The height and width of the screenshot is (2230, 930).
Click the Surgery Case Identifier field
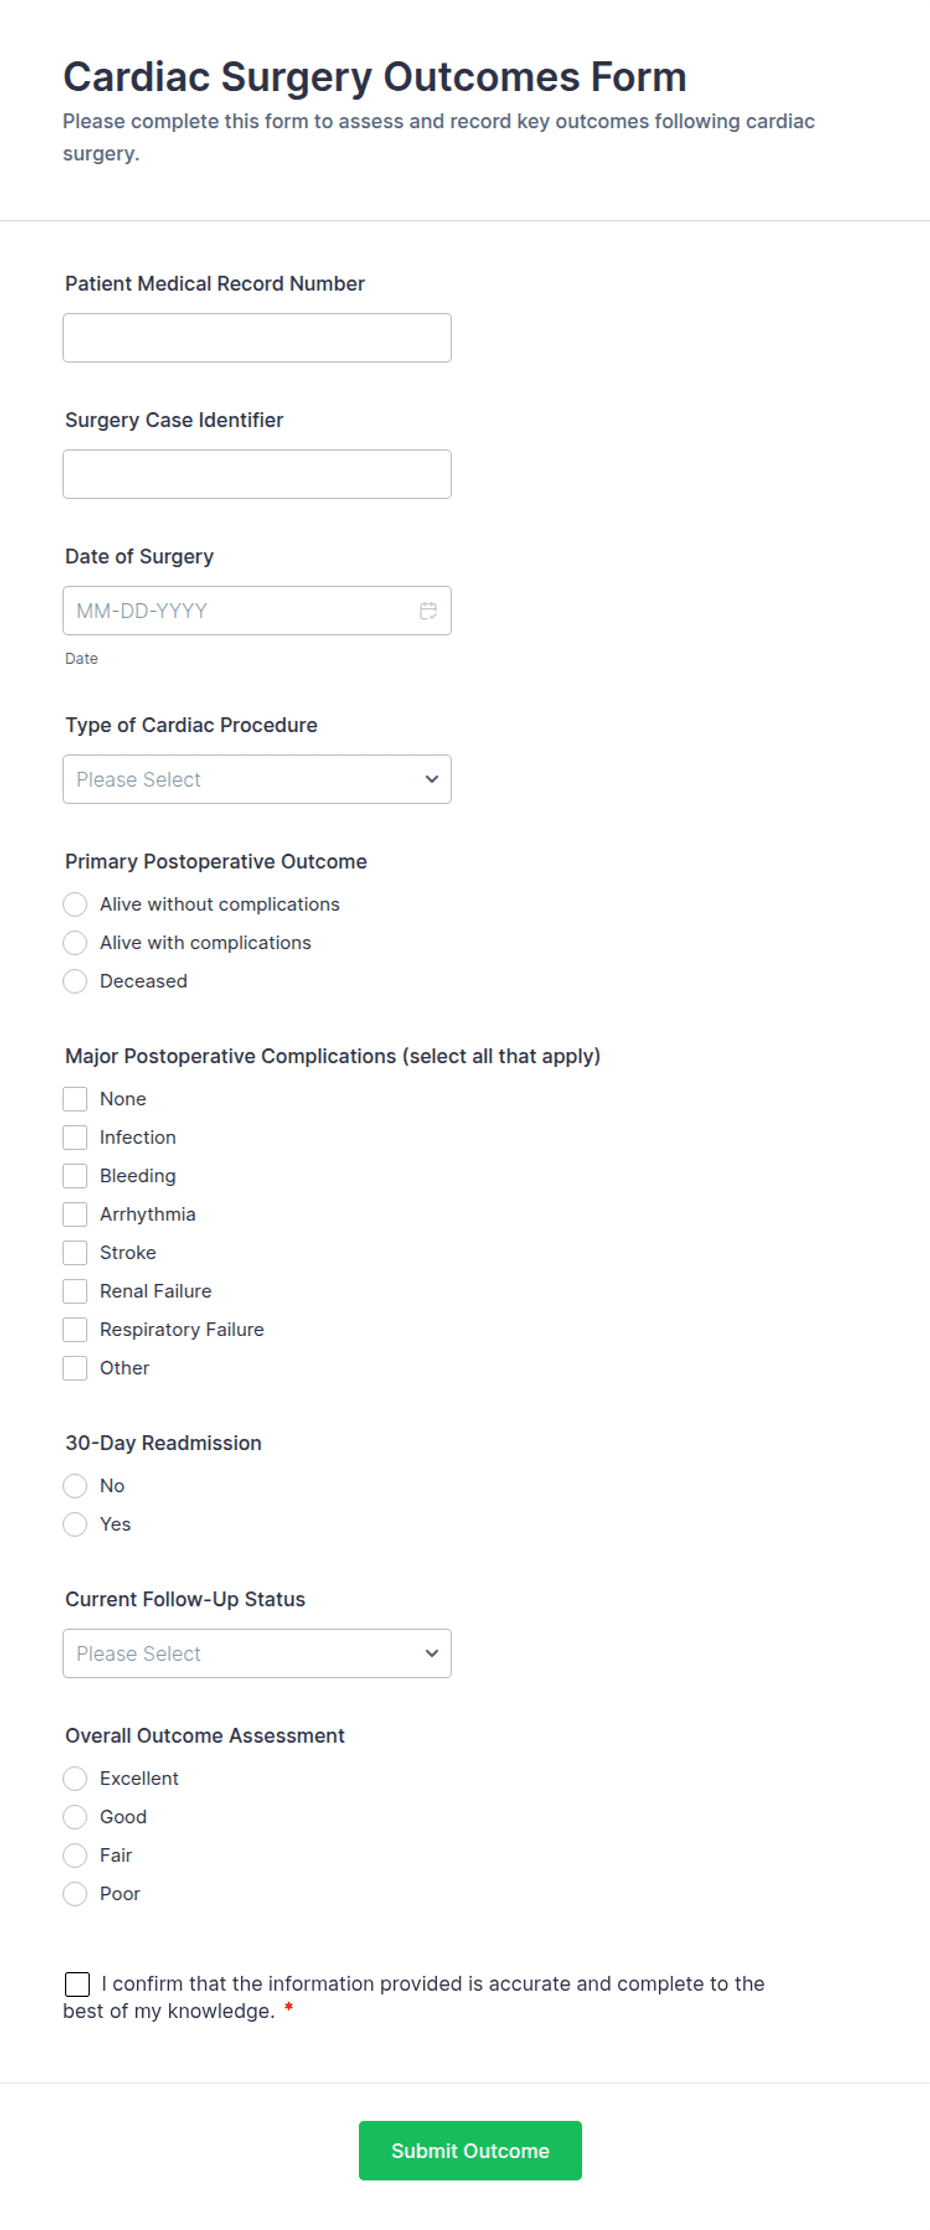pos(256,473)
